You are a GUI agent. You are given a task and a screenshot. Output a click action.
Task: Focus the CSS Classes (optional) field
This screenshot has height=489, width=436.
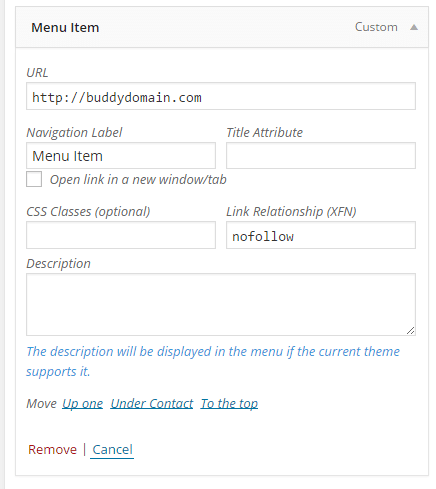(x=121, y=235)
